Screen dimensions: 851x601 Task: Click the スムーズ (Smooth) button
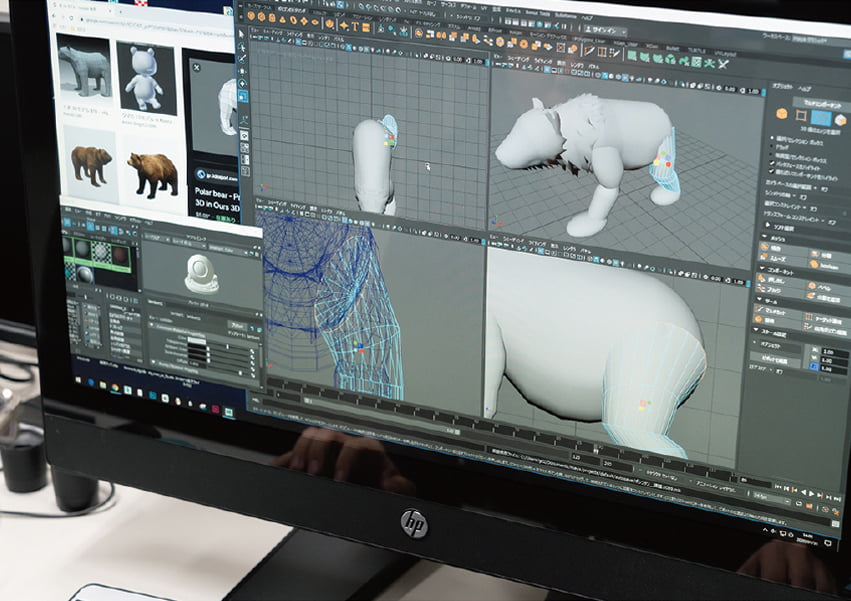tap(784, 259)
